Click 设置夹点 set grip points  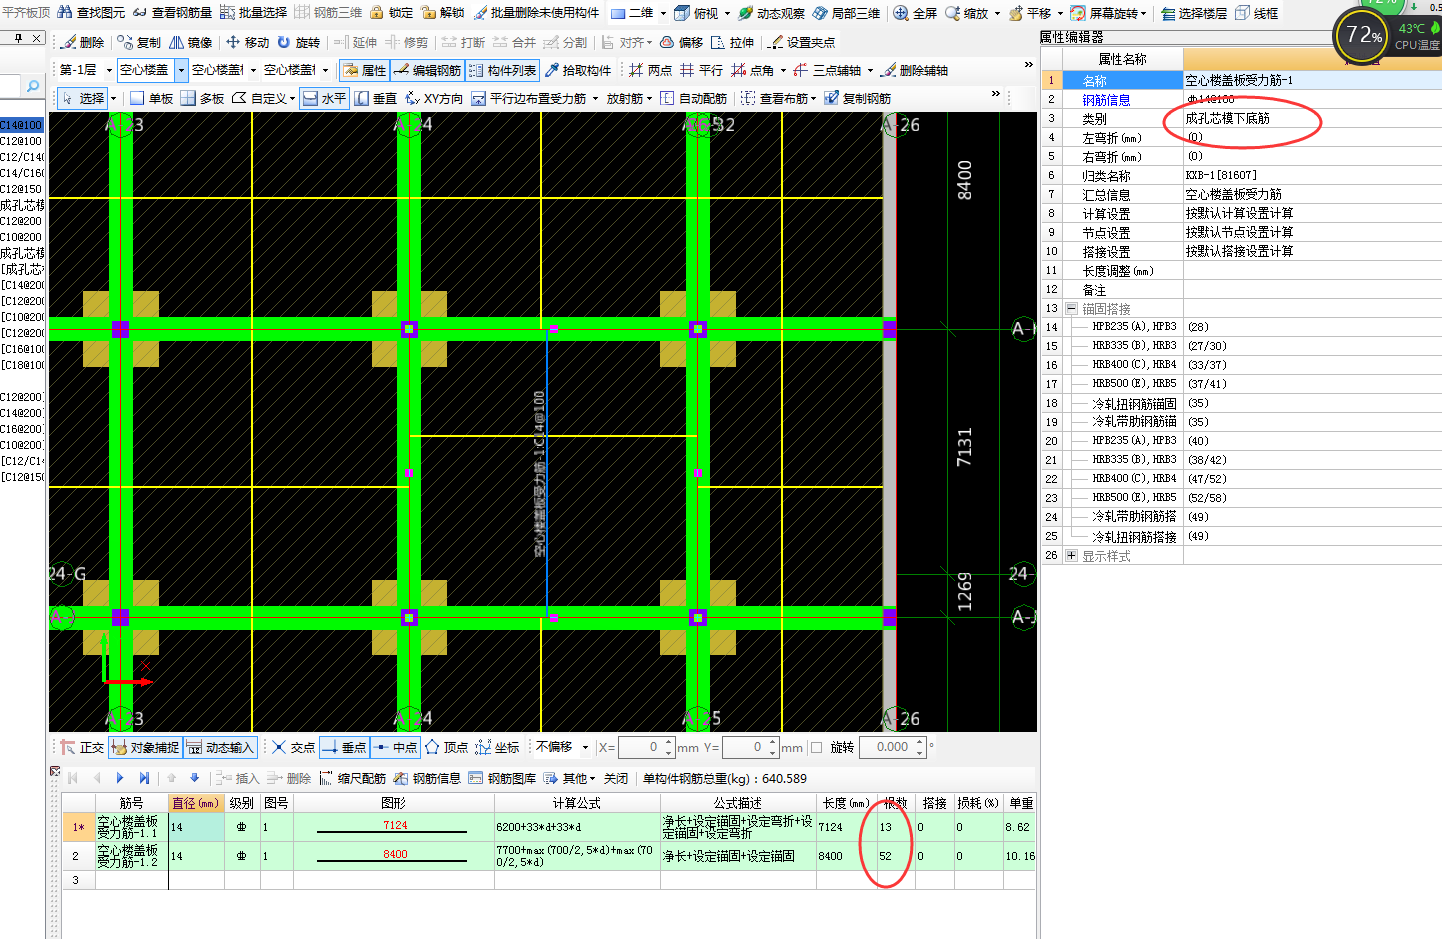(x=800, y=42)
